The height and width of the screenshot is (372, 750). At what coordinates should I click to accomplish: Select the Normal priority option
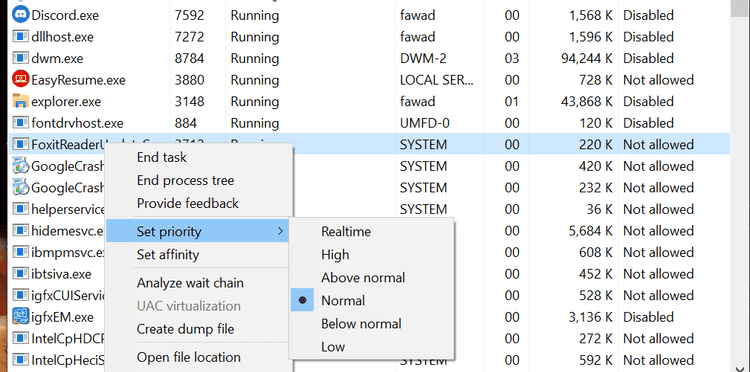coord(343,301)
